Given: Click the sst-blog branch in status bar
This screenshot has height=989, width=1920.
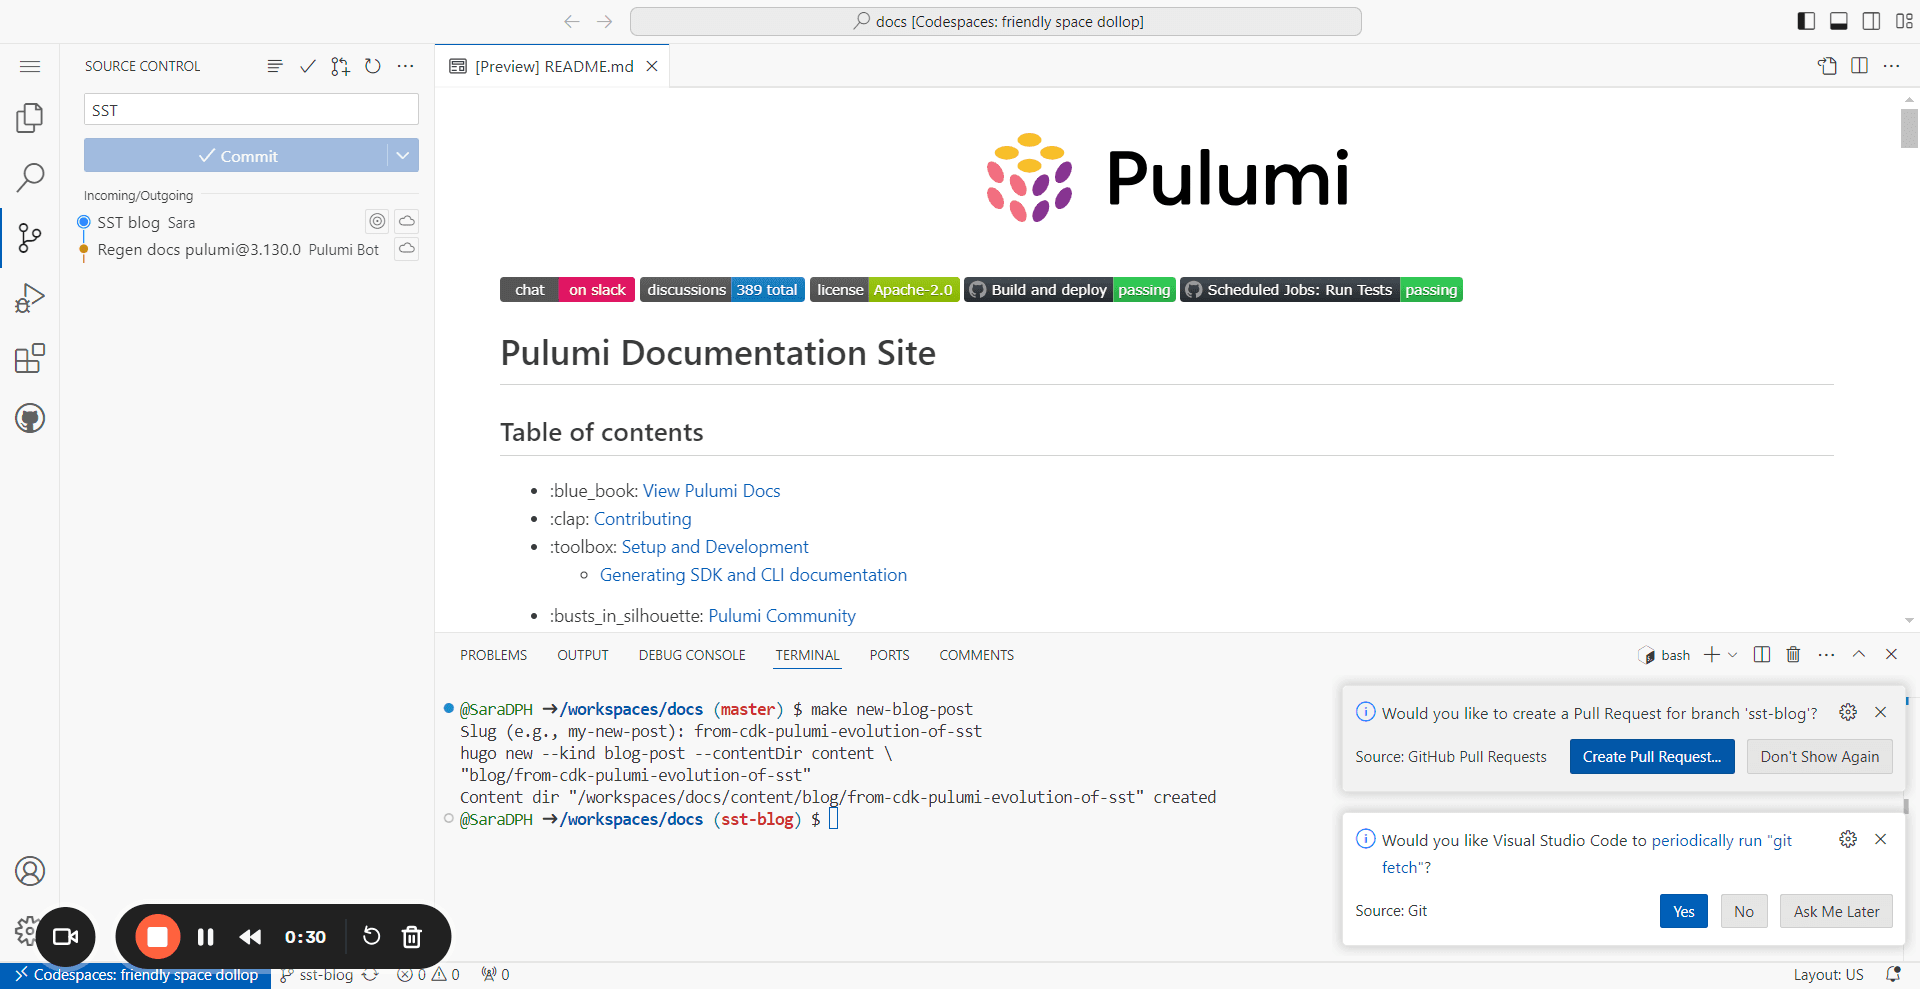Looking at the screenshot, I should click(317, 974).
